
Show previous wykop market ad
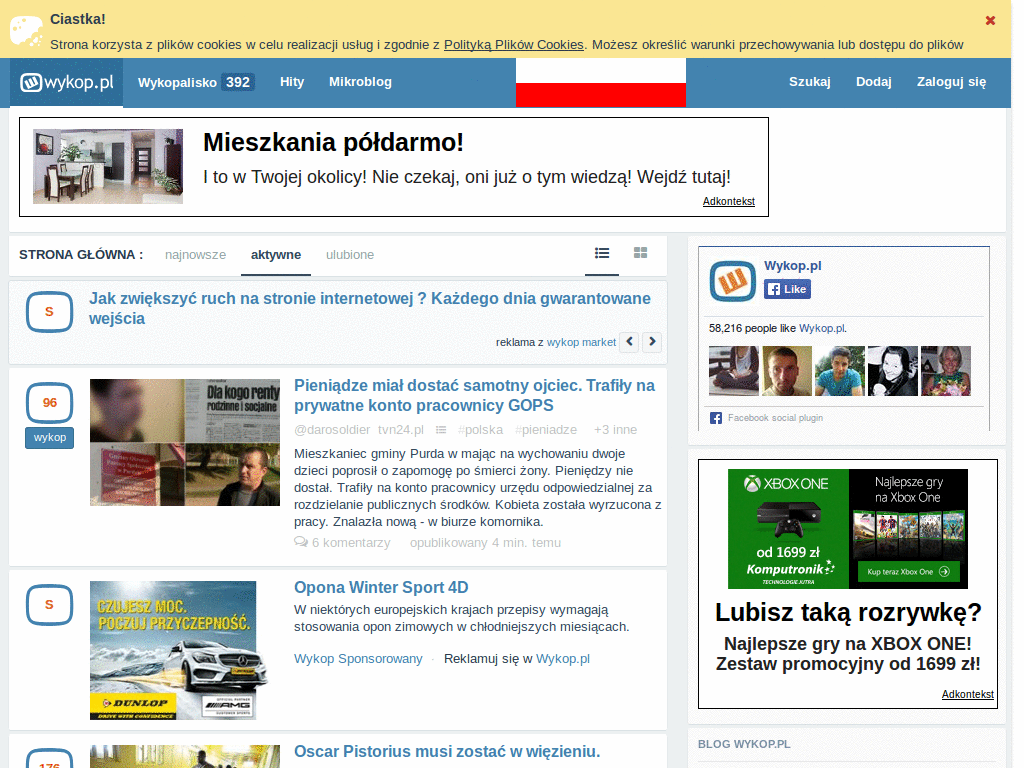coord(629,342)
